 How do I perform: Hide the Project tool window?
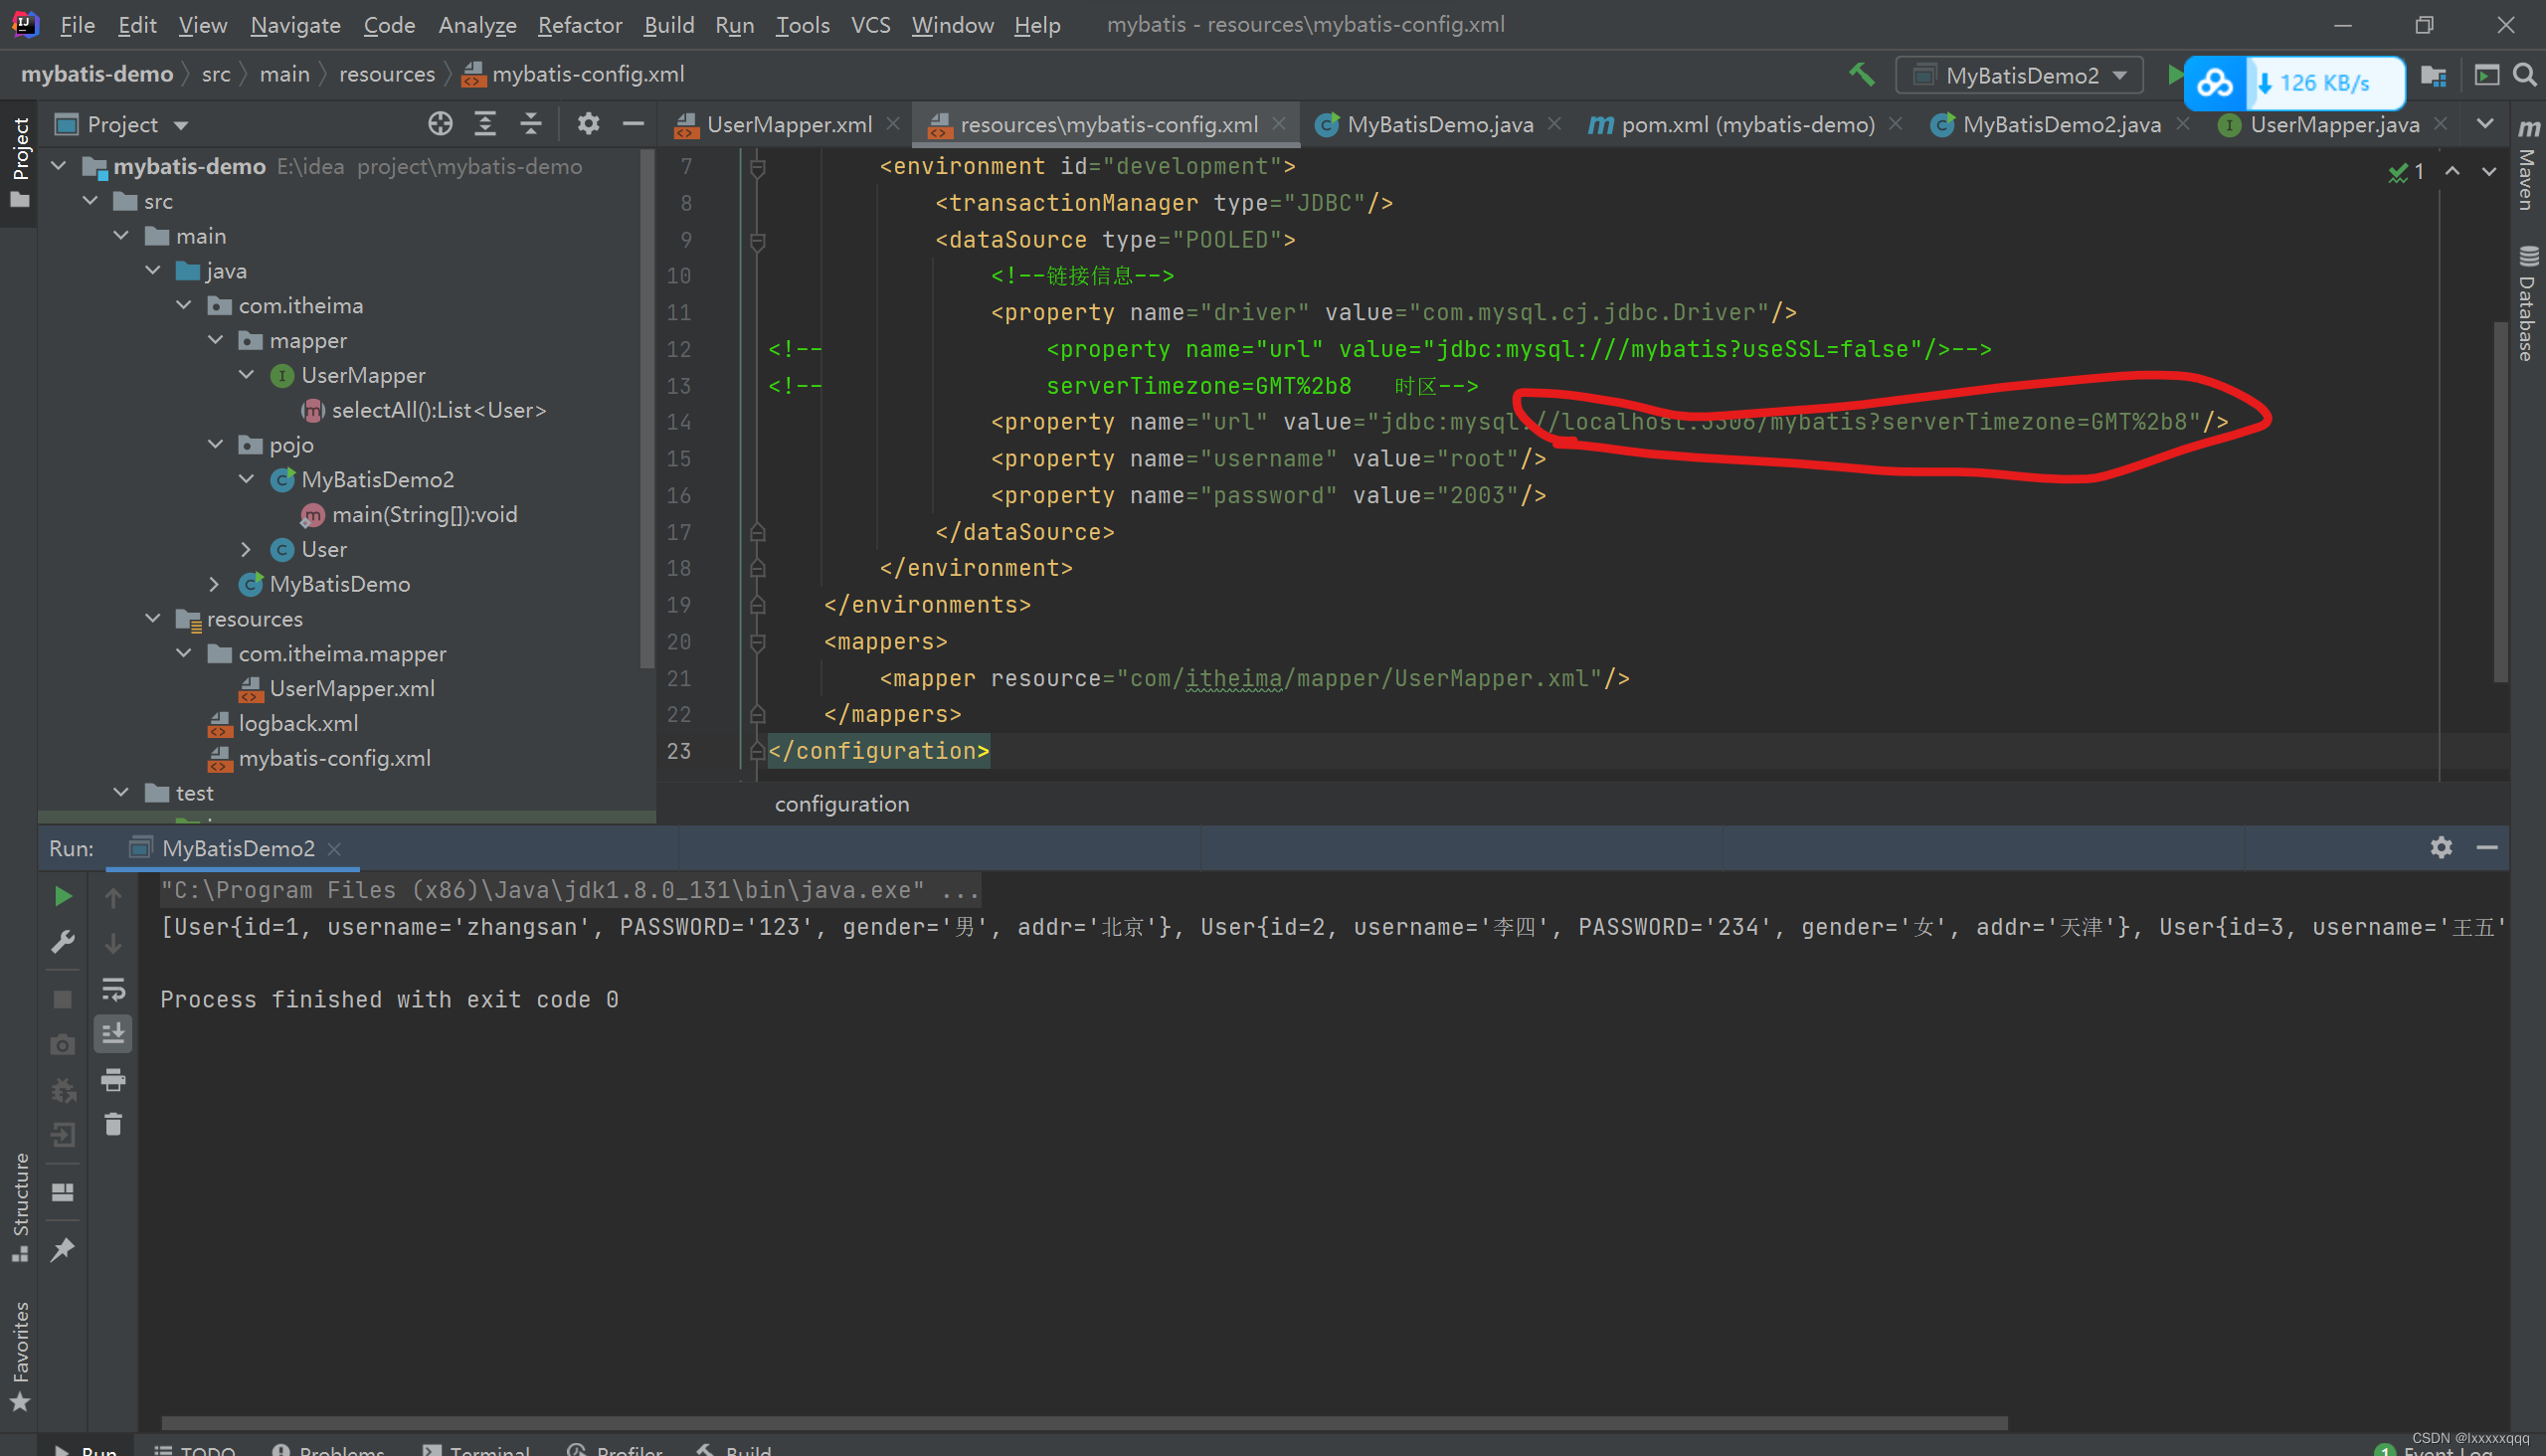(632, 123)
